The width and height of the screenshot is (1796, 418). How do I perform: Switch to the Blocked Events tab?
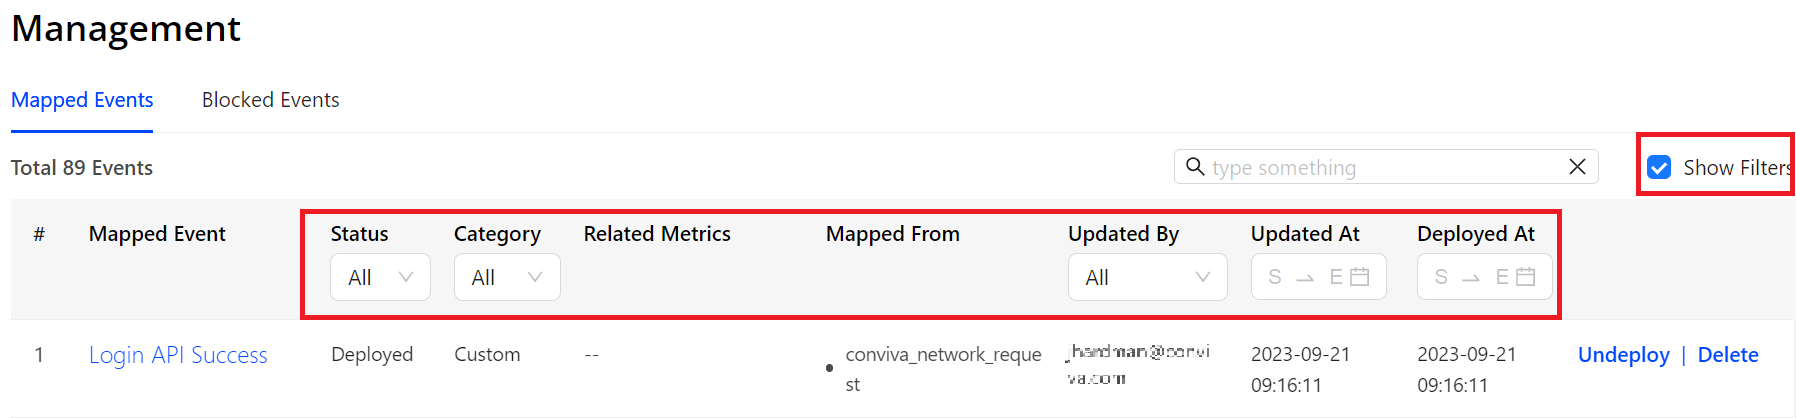pyautogui.click(x=270, y=100)
